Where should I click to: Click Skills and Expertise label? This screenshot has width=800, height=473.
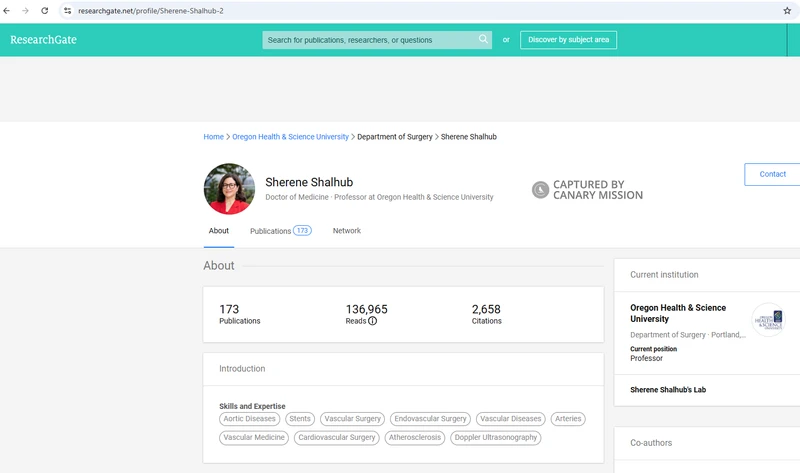tap(252, 406)
